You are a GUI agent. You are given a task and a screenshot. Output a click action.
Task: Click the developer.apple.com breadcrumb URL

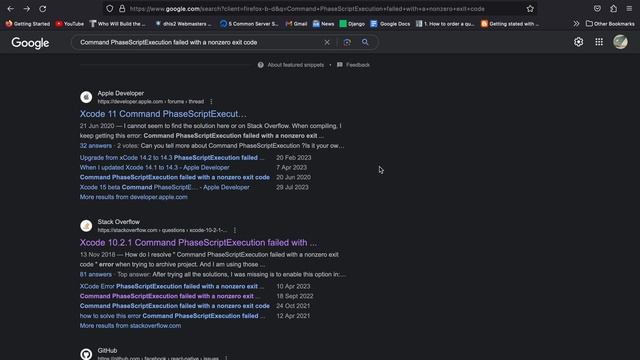[x=151, y=102]
